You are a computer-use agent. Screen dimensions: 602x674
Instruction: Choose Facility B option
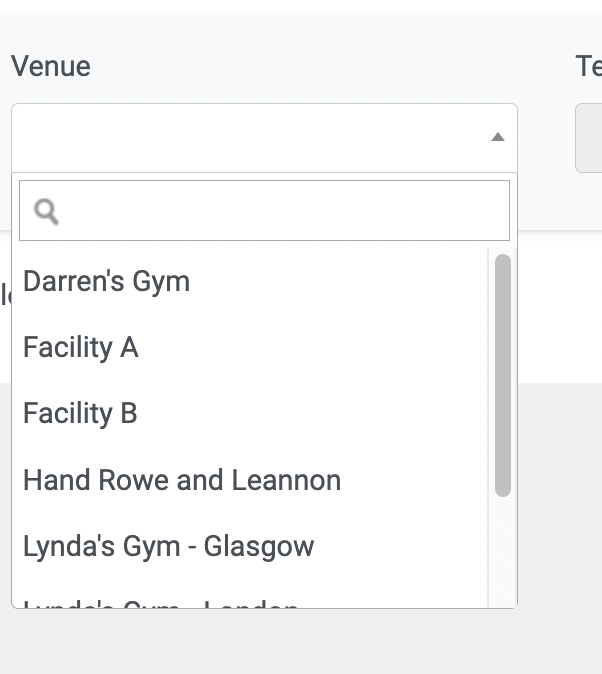pyautogui.click(x=80, y=413)
